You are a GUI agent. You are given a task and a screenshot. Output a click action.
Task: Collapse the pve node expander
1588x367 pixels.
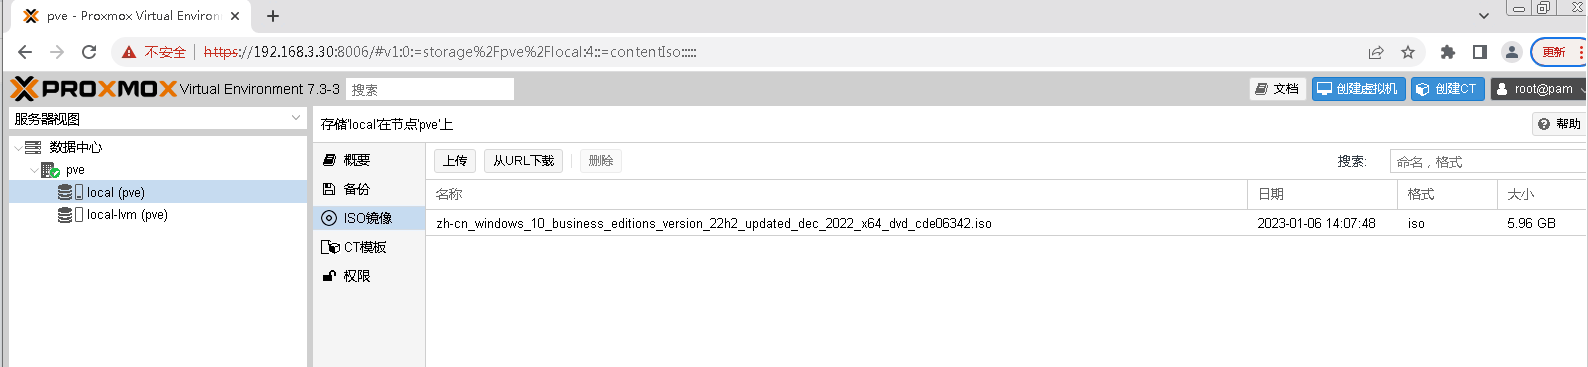pos(35,170)
